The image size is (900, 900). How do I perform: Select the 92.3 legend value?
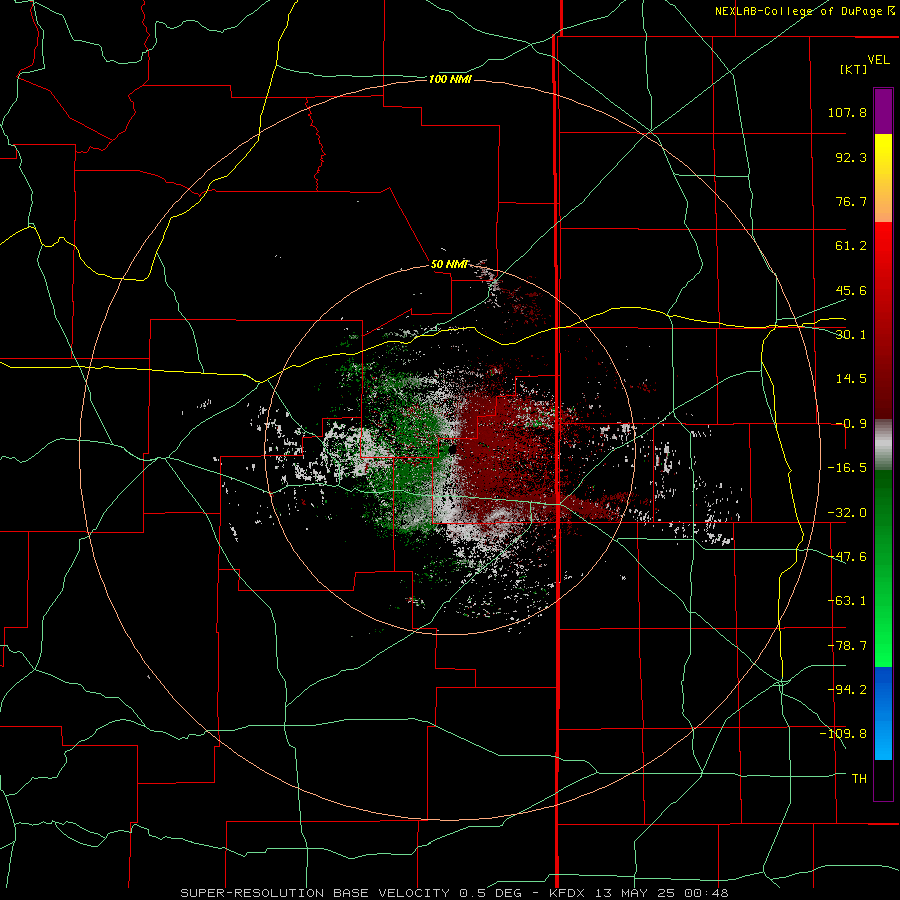851,157
